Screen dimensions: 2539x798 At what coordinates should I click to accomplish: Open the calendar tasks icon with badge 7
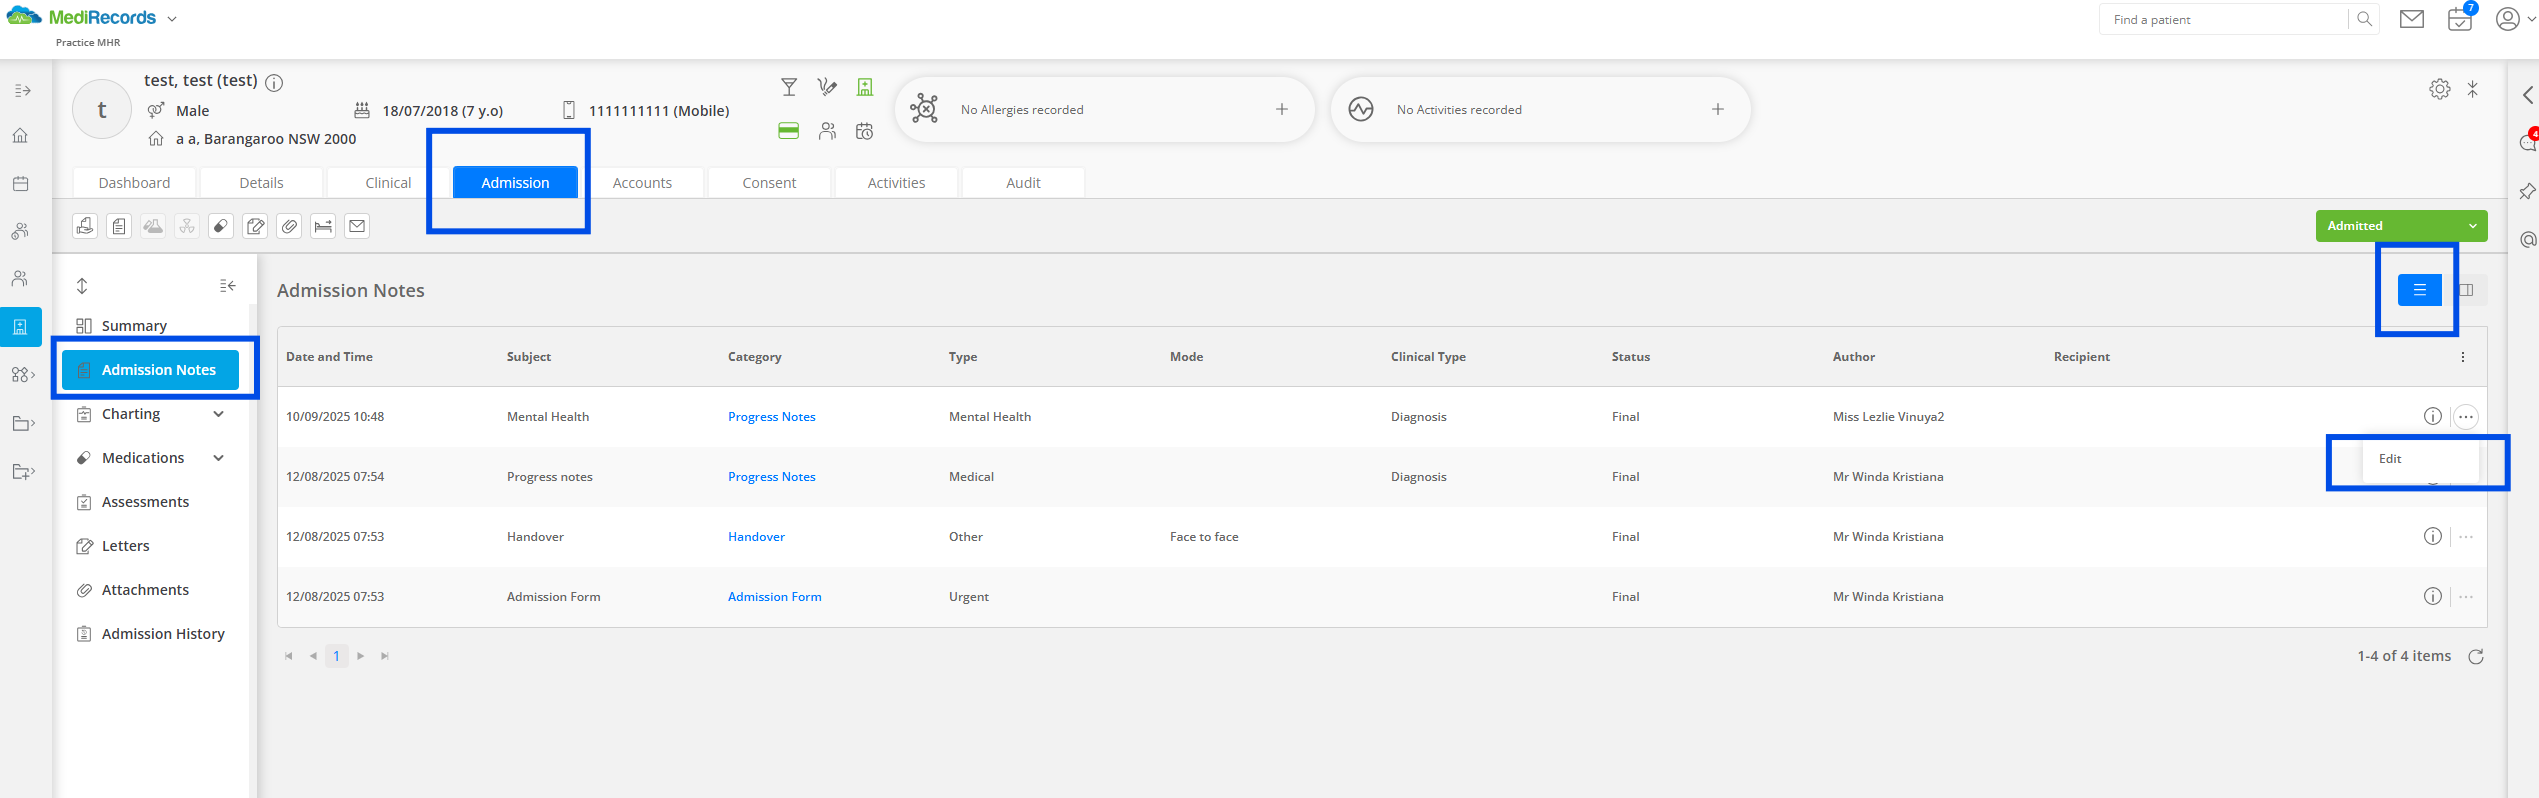[x=2459, y=19]
